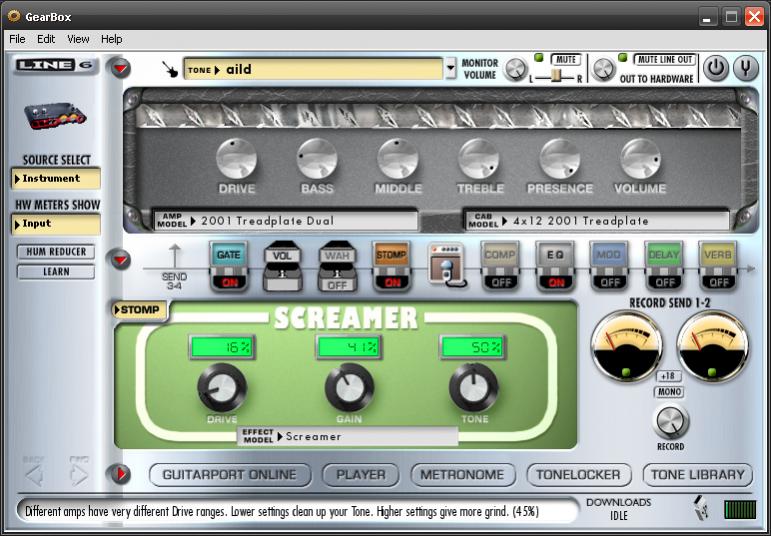Toggle the WAH OFF switch
Screen dimensions: 771x536
pos(337,285)
